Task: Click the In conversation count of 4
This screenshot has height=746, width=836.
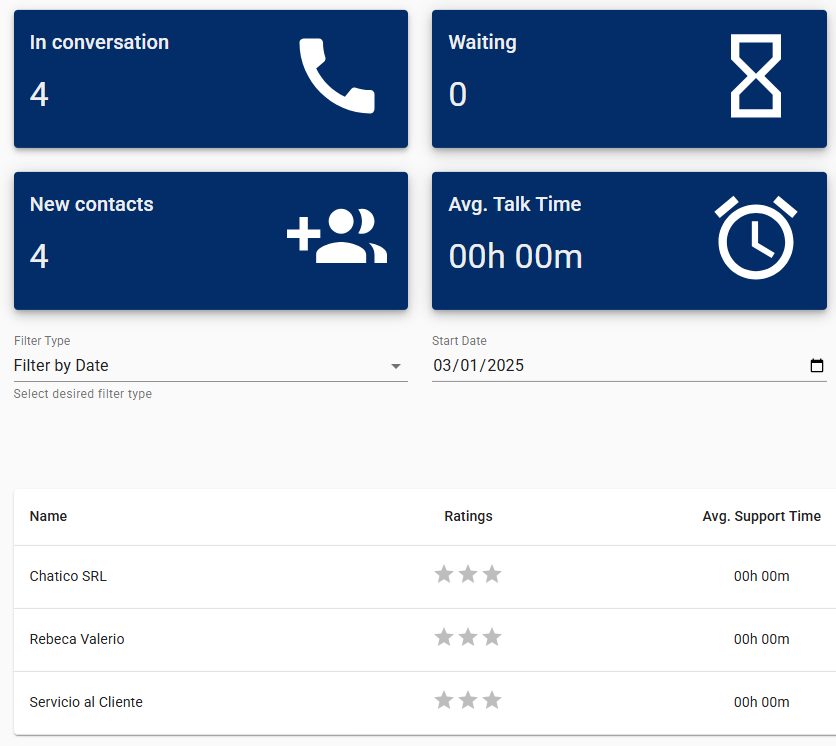Action: pos(39,94)
